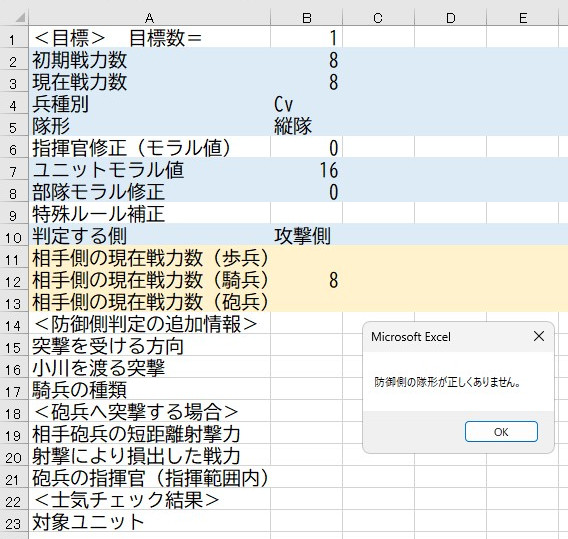The height and width of the screenshot is (539, 568).
Task: Select column A header
Action: [x=149, y=17]
